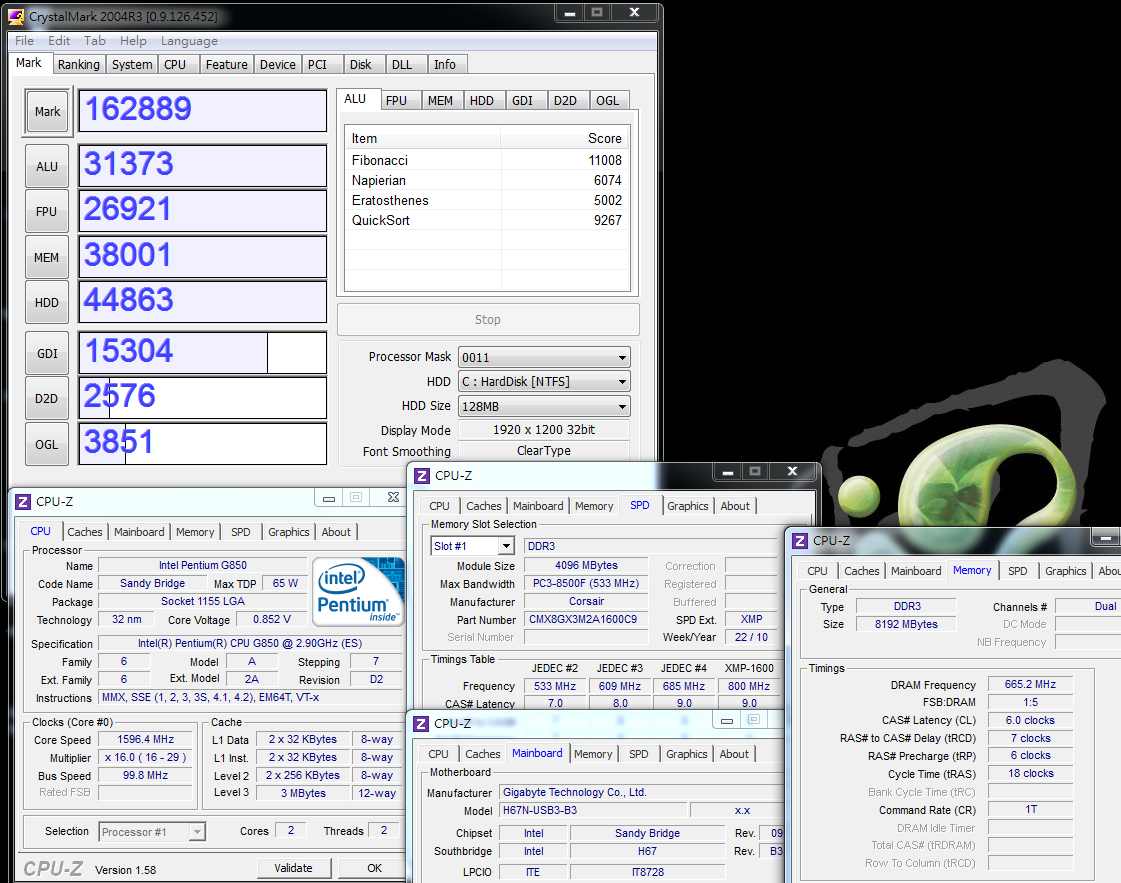The width and height of the screenshot is (1121, 883).
Task: Click the Intel Pentium G850 name field
Action: 202,566
